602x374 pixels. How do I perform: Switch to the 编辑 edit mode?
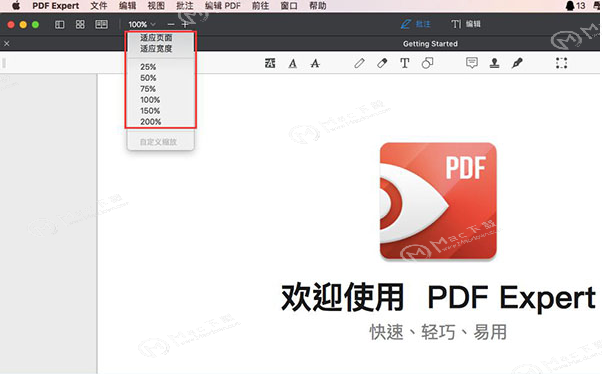point(466,24)
